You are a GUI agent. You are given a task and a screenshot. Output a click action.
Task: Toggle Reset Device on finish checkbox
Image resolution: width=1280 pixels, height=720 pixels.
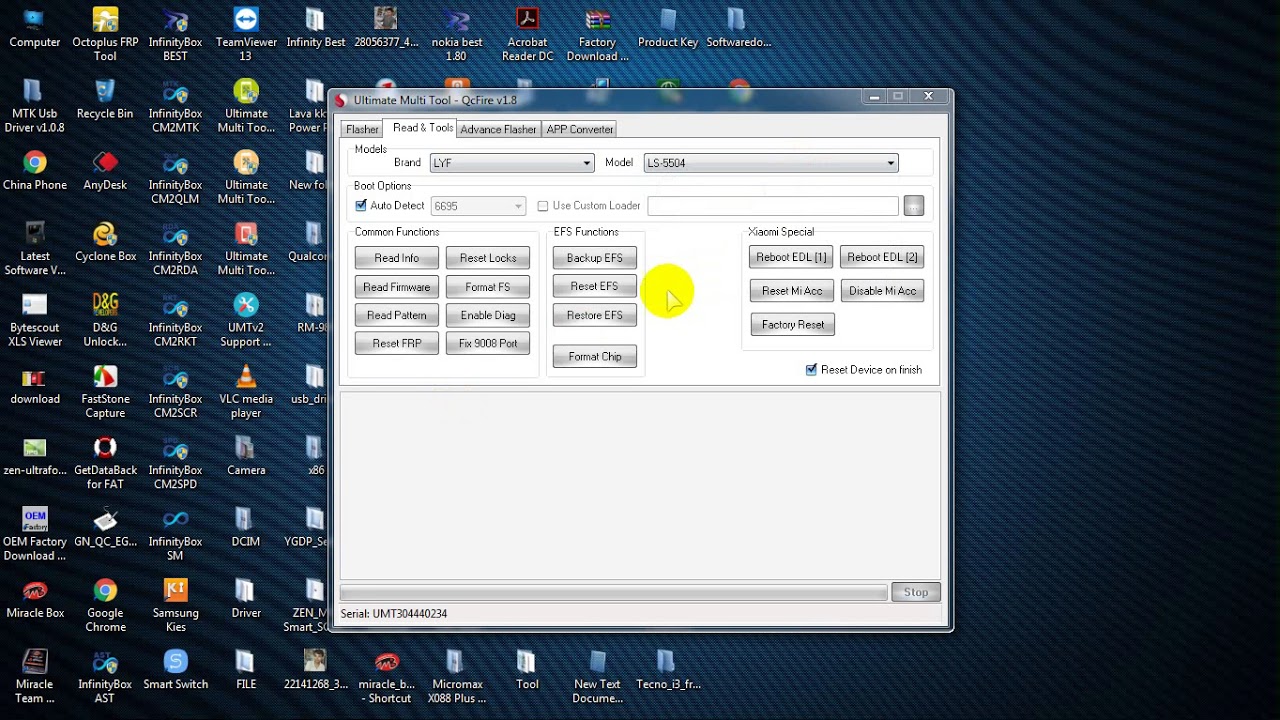click(x=811, y=370)
